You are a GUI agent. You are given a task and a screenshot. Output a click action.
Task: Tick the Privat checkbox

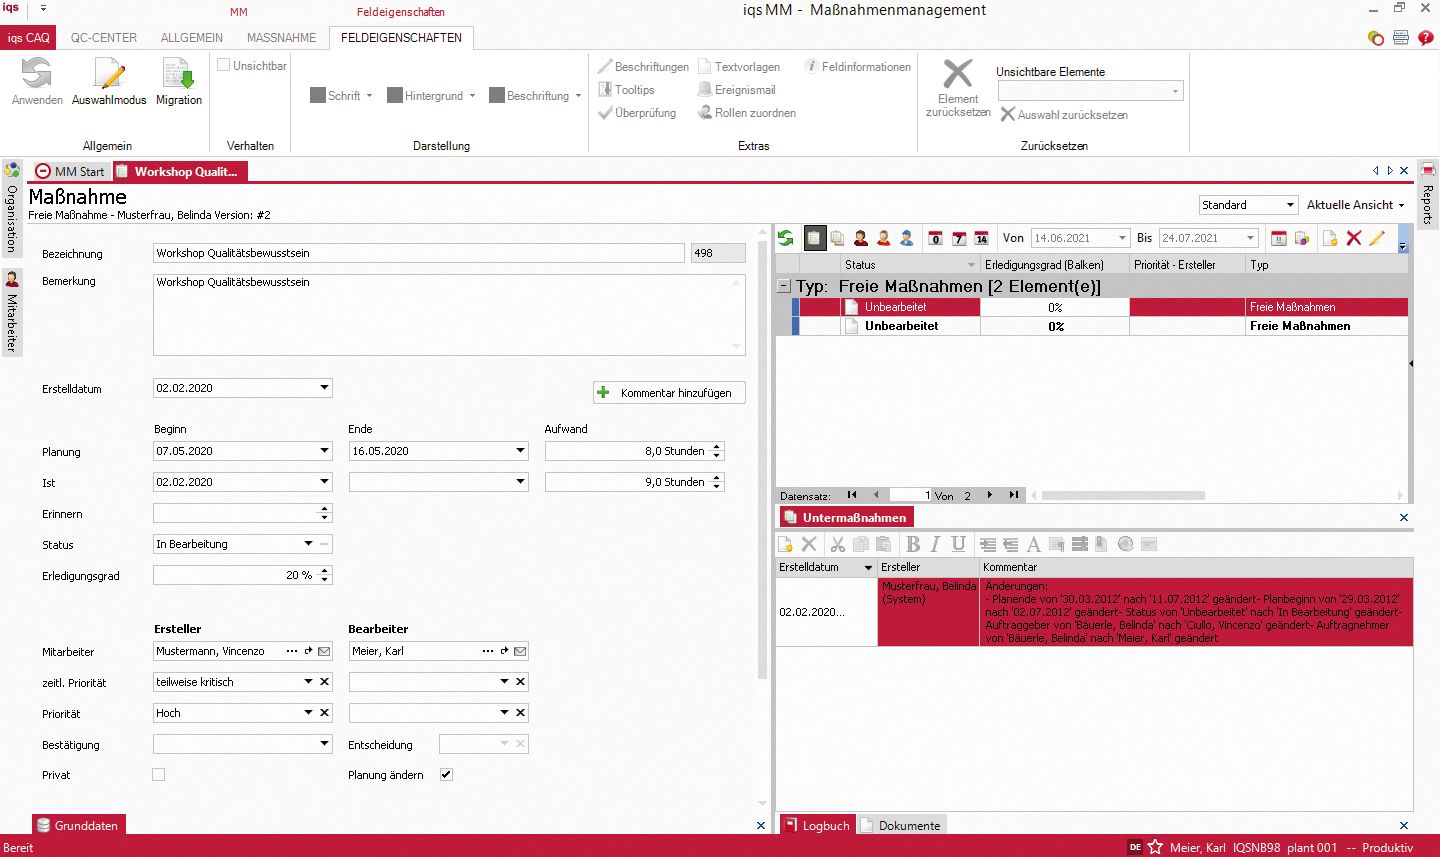[158, 775]
